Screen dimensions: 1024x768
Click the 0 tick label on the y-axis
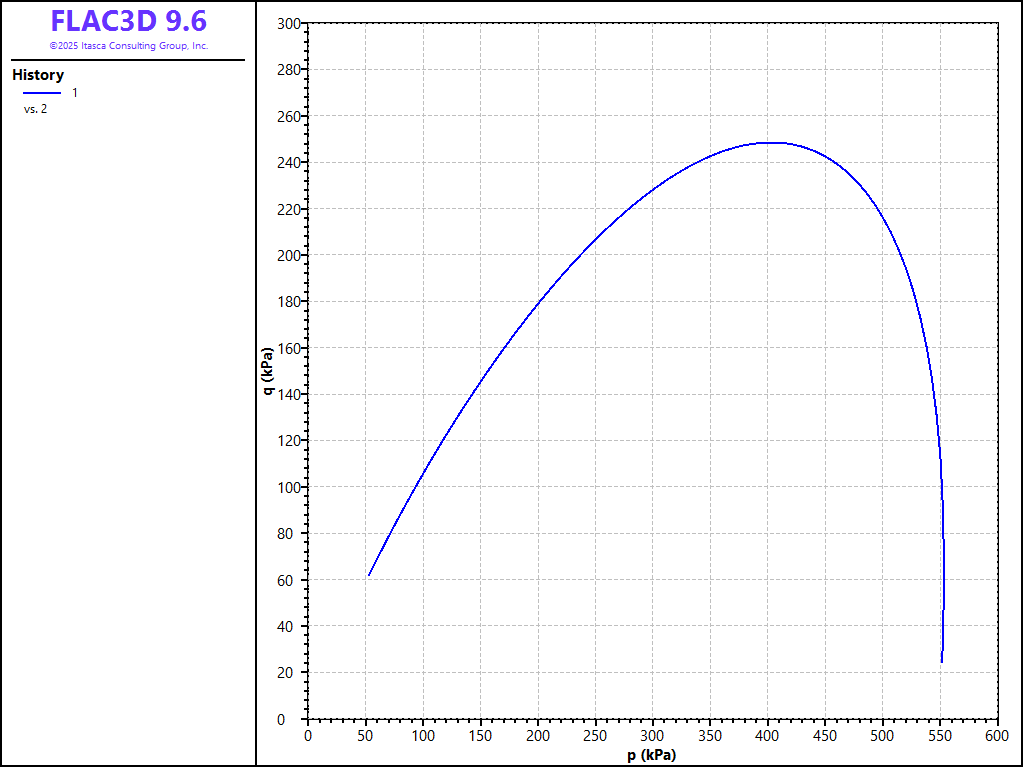point(295,719)
